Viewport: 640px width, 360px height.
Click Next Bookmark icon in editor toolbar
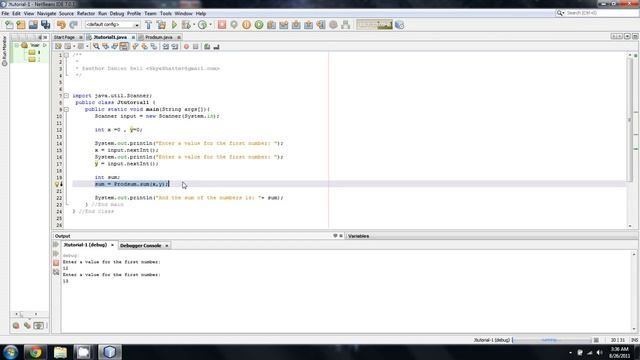(144, 47)
